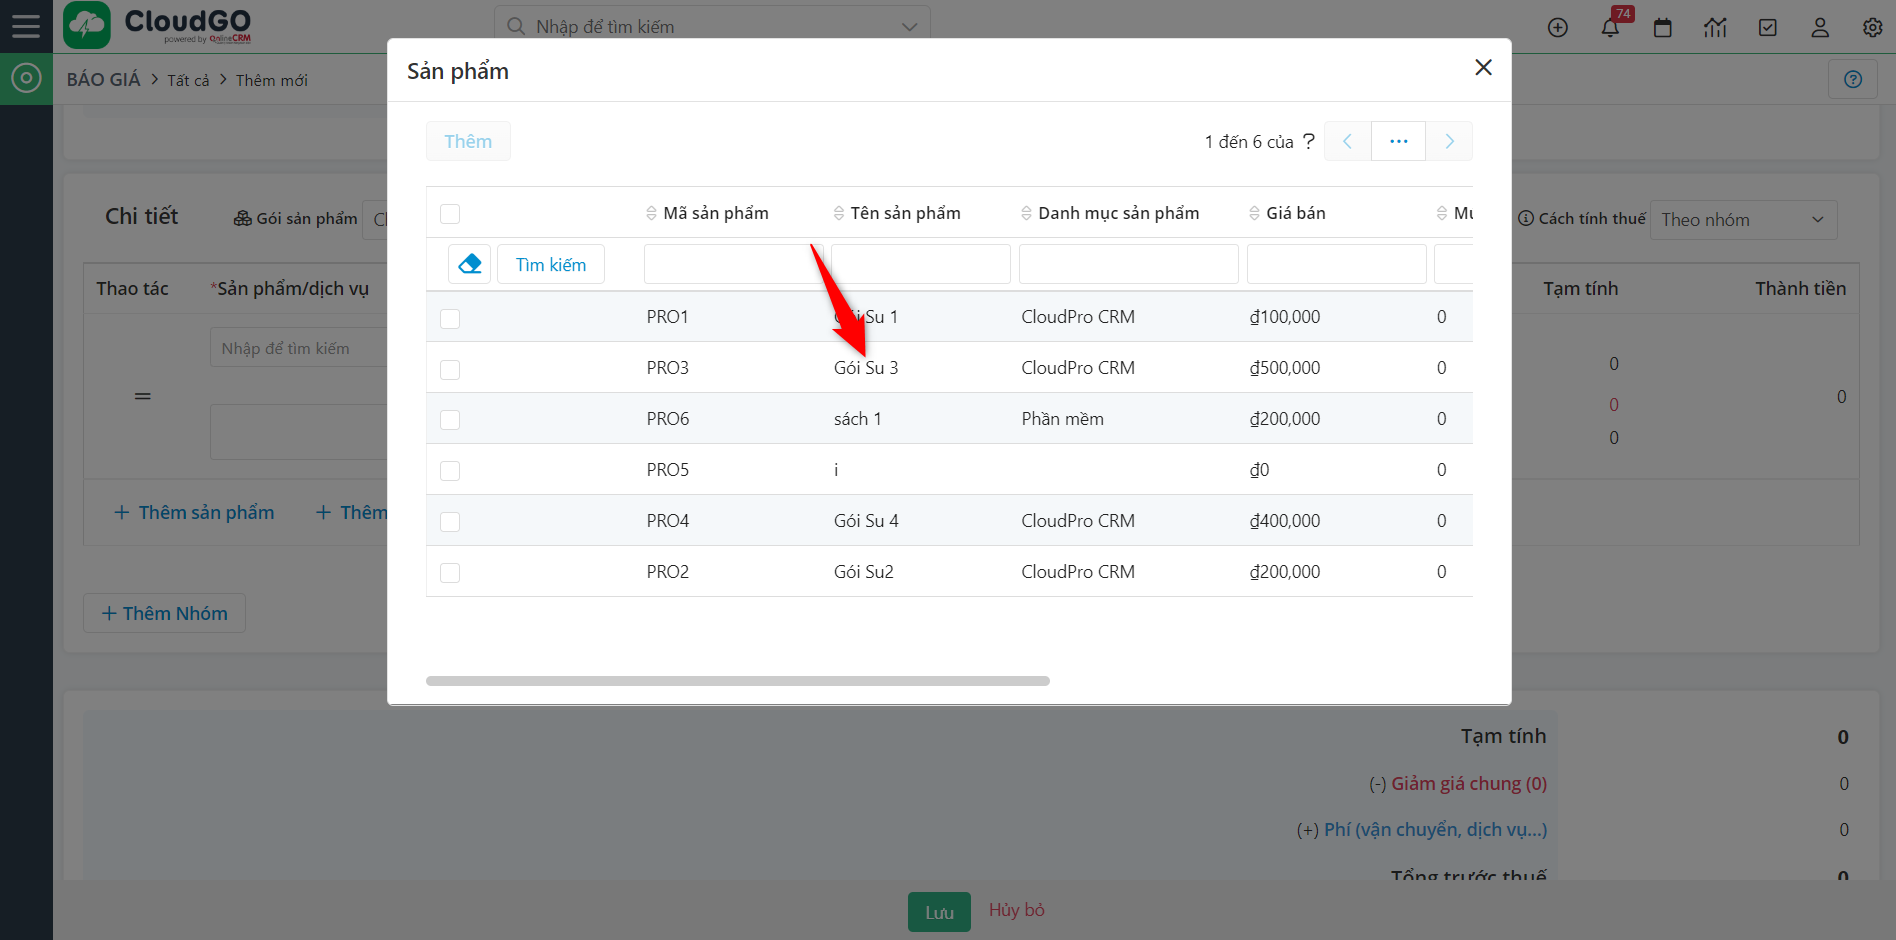Go to Tất cả in the breadcrumb
This screenshot has height=940, width=1896.
coord(188,79)
